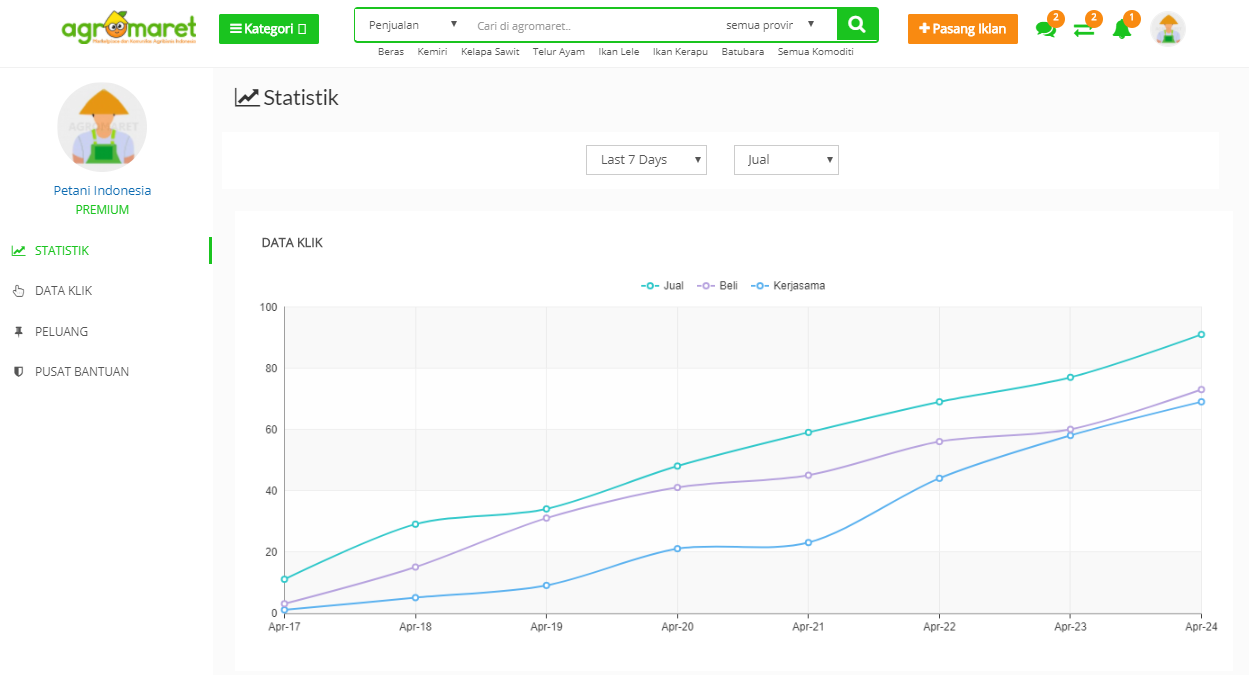Open the transactions exchange arrows icon
Image resolution: width=1249 pixels, height=675 pixels.
click(x=1083, y=29)
